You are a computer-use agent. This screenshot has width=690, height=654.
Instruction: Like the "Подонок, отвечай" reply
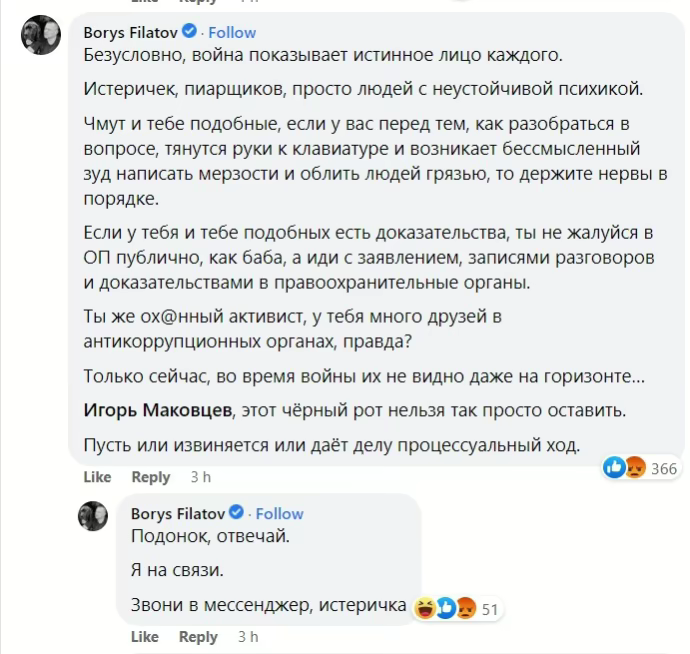click(144, 637)
